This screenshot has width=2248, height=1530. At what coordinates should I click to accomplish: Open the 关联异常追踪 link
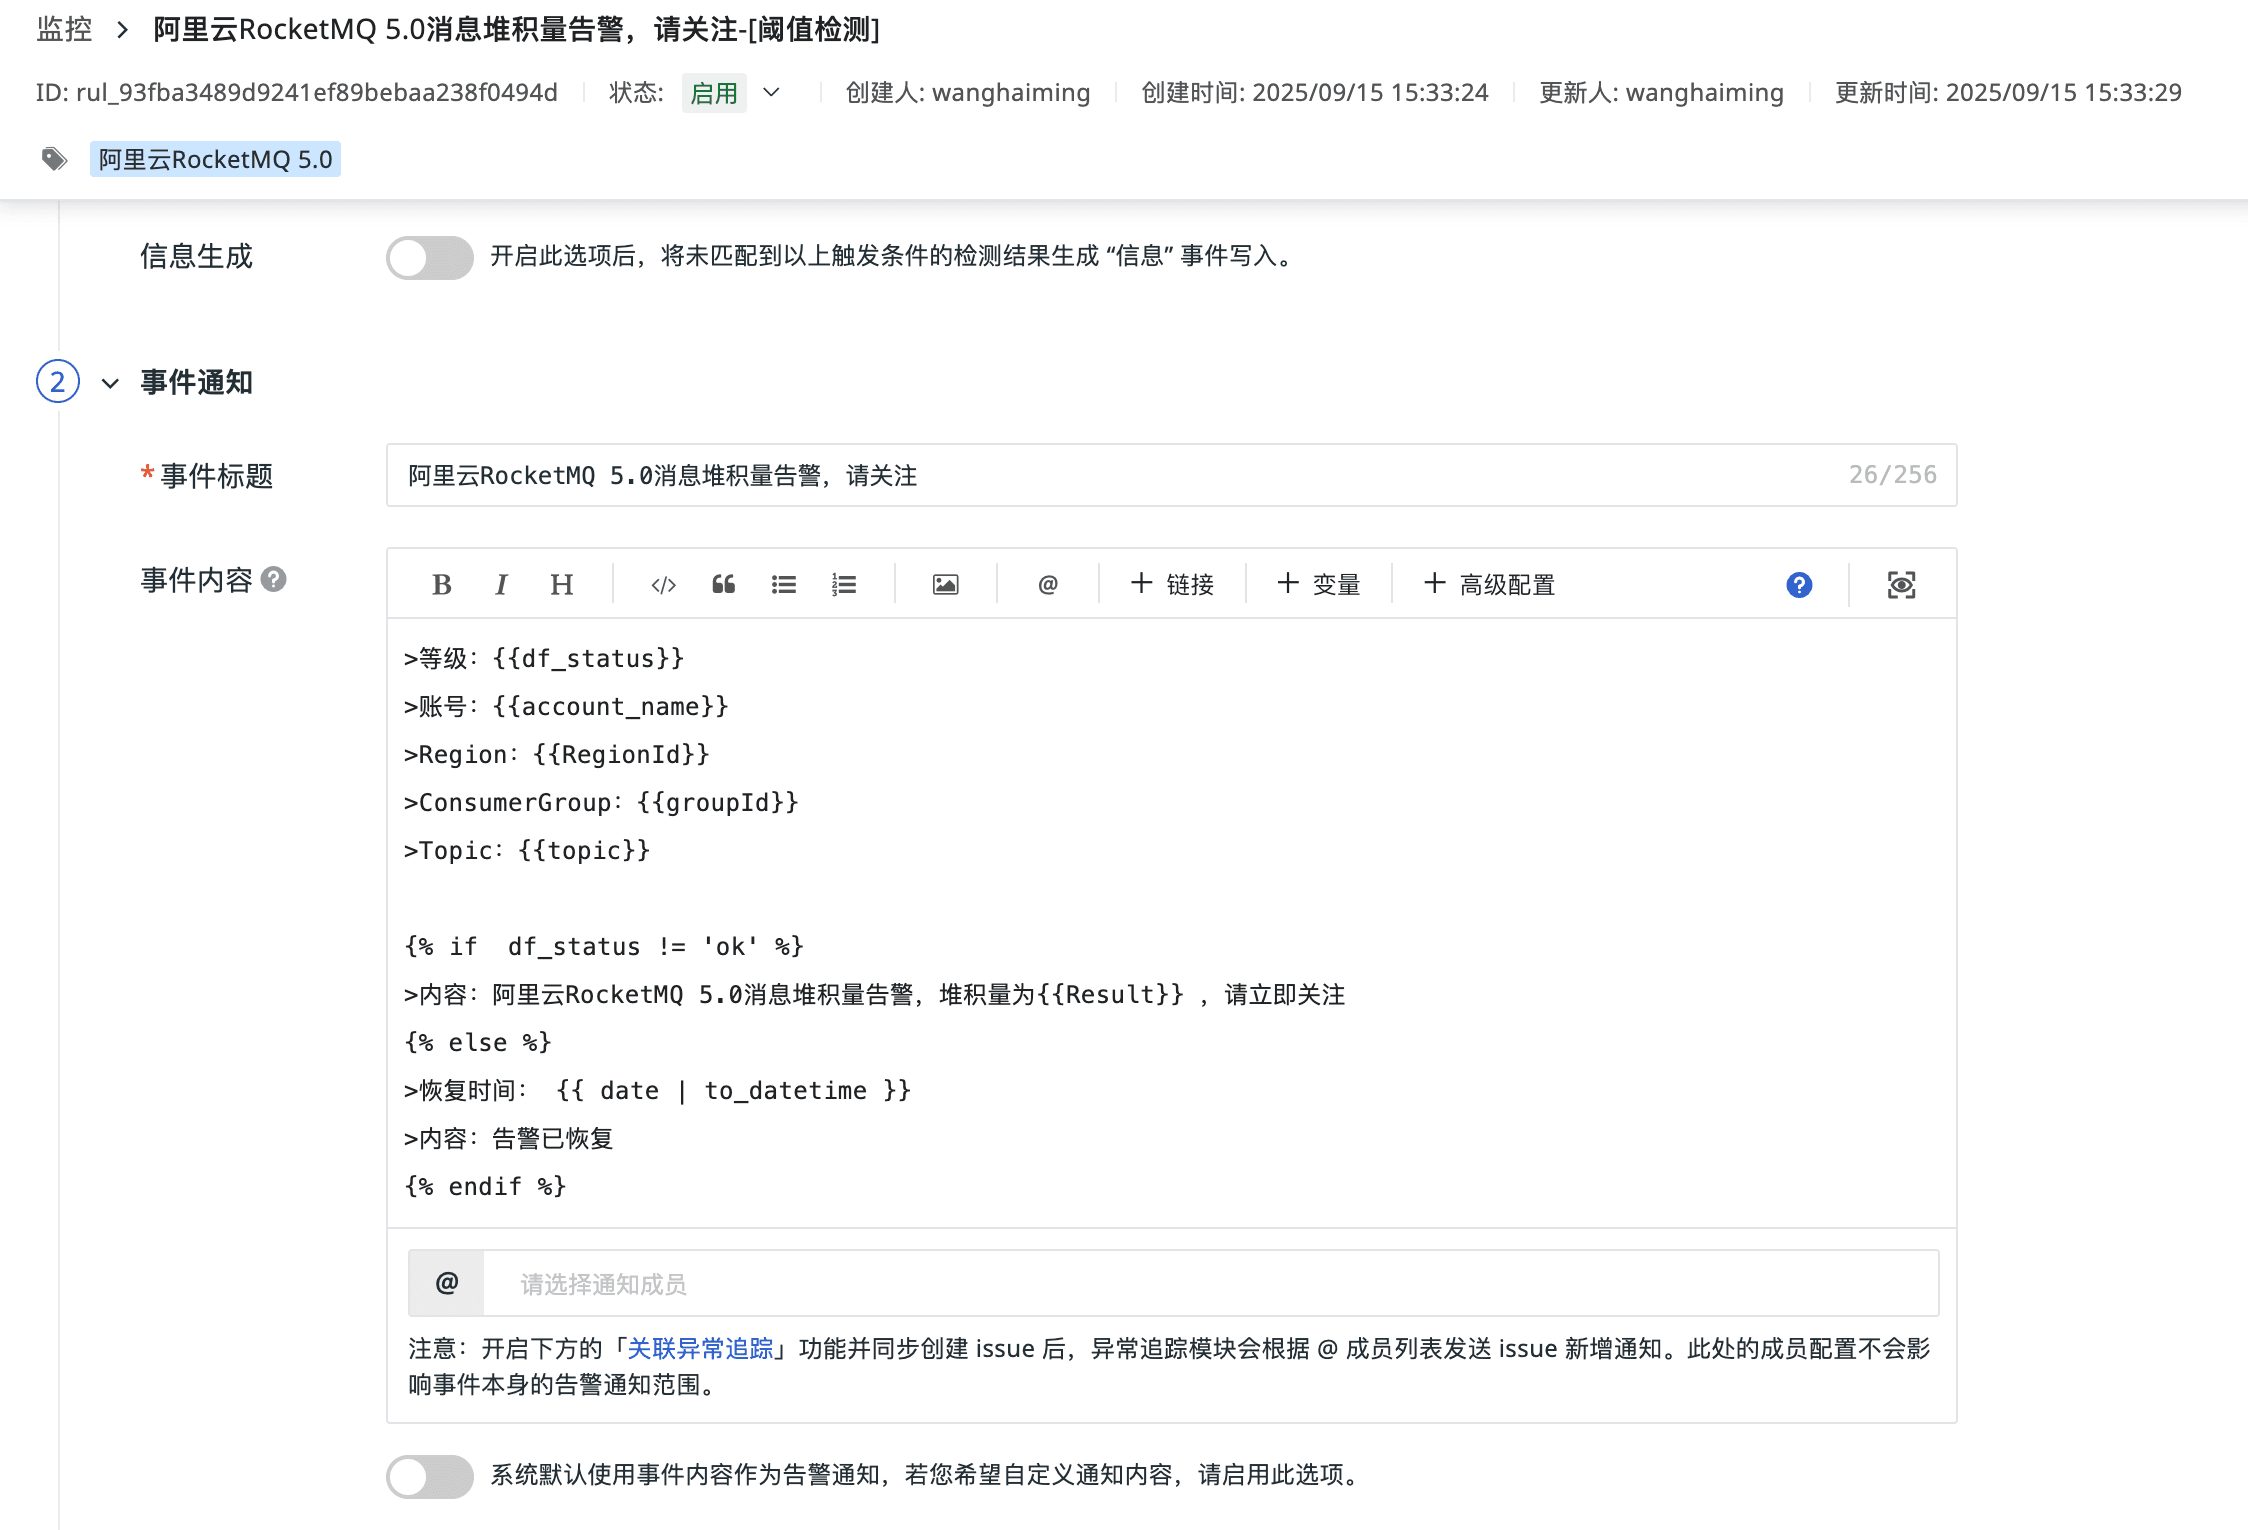700,1349
